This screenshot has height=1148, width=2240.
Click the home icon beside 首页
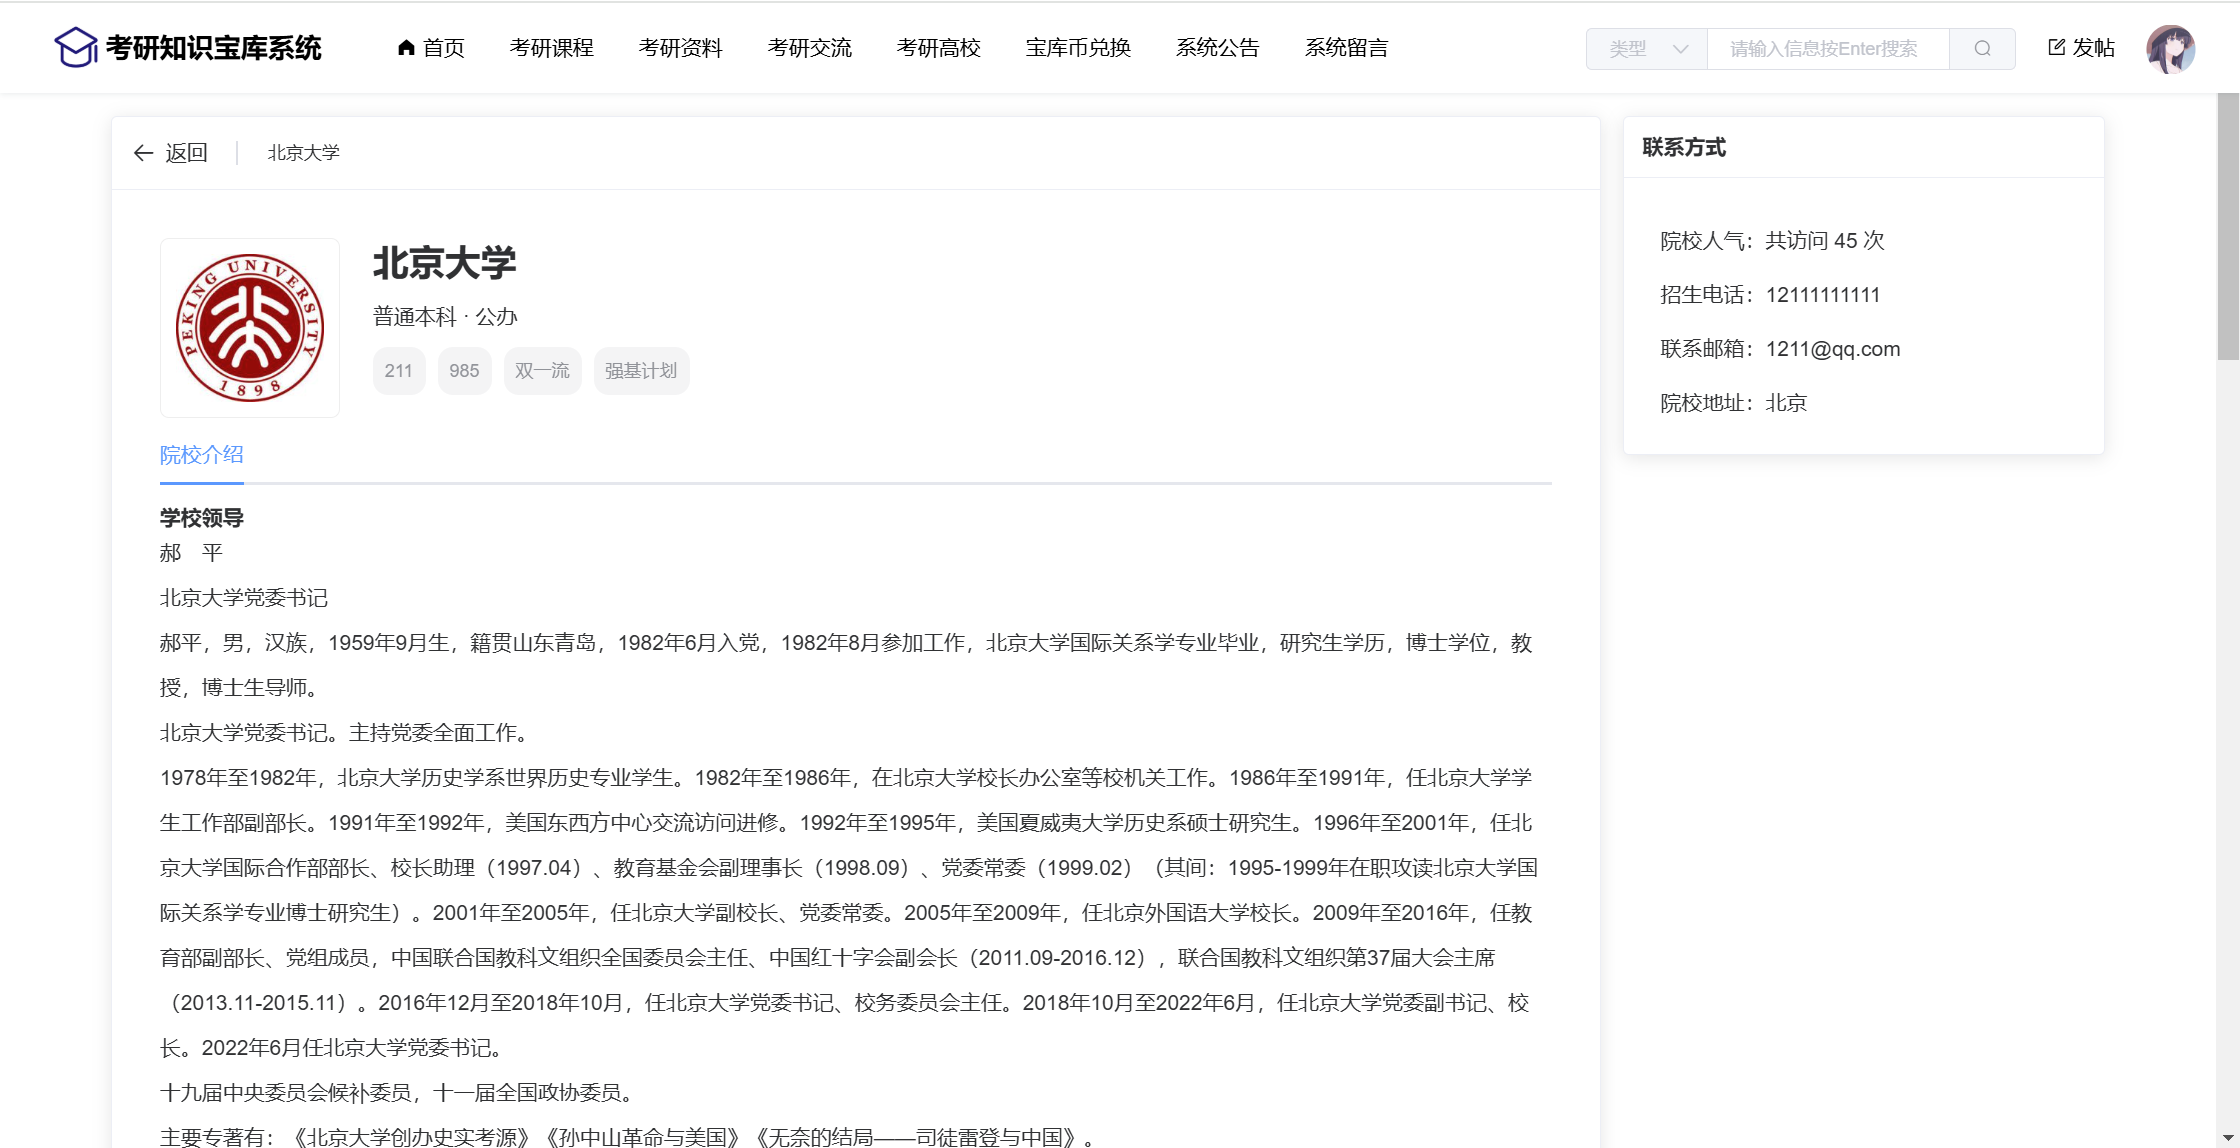(406, 47)
